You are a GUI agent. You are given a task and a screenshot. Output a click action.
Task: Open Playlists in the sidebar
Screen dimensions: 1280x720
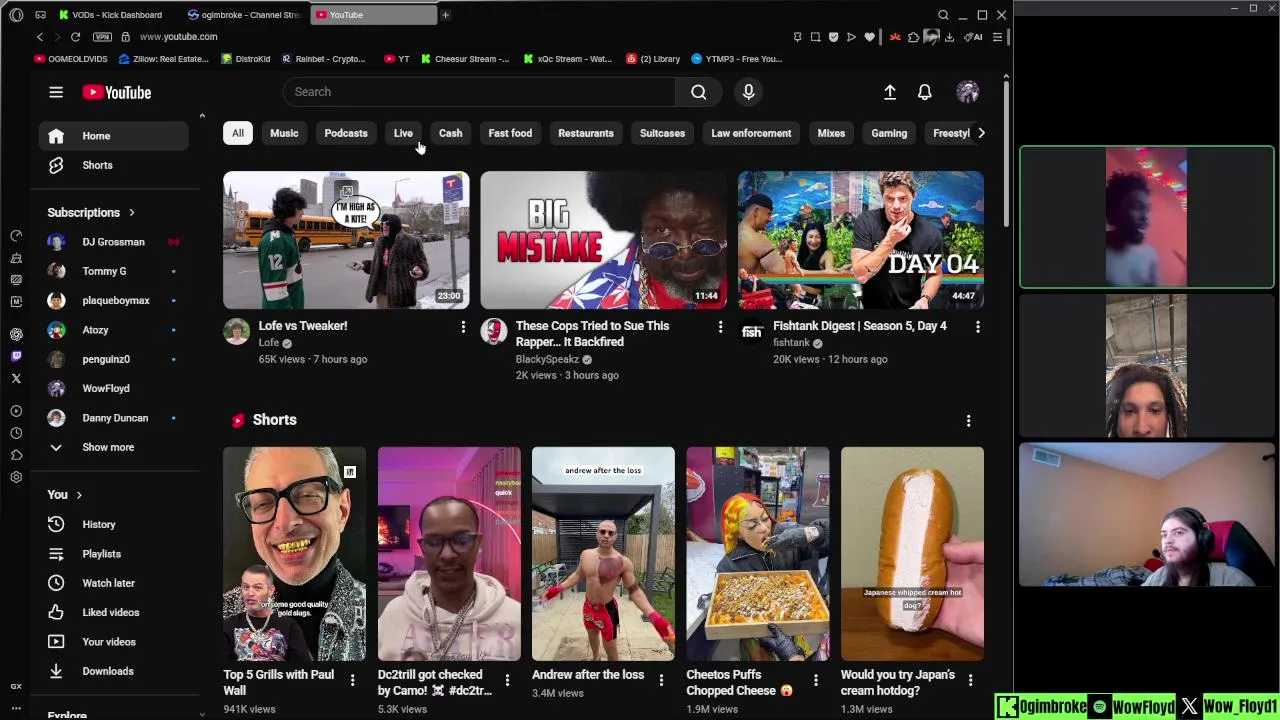[113, 554]
